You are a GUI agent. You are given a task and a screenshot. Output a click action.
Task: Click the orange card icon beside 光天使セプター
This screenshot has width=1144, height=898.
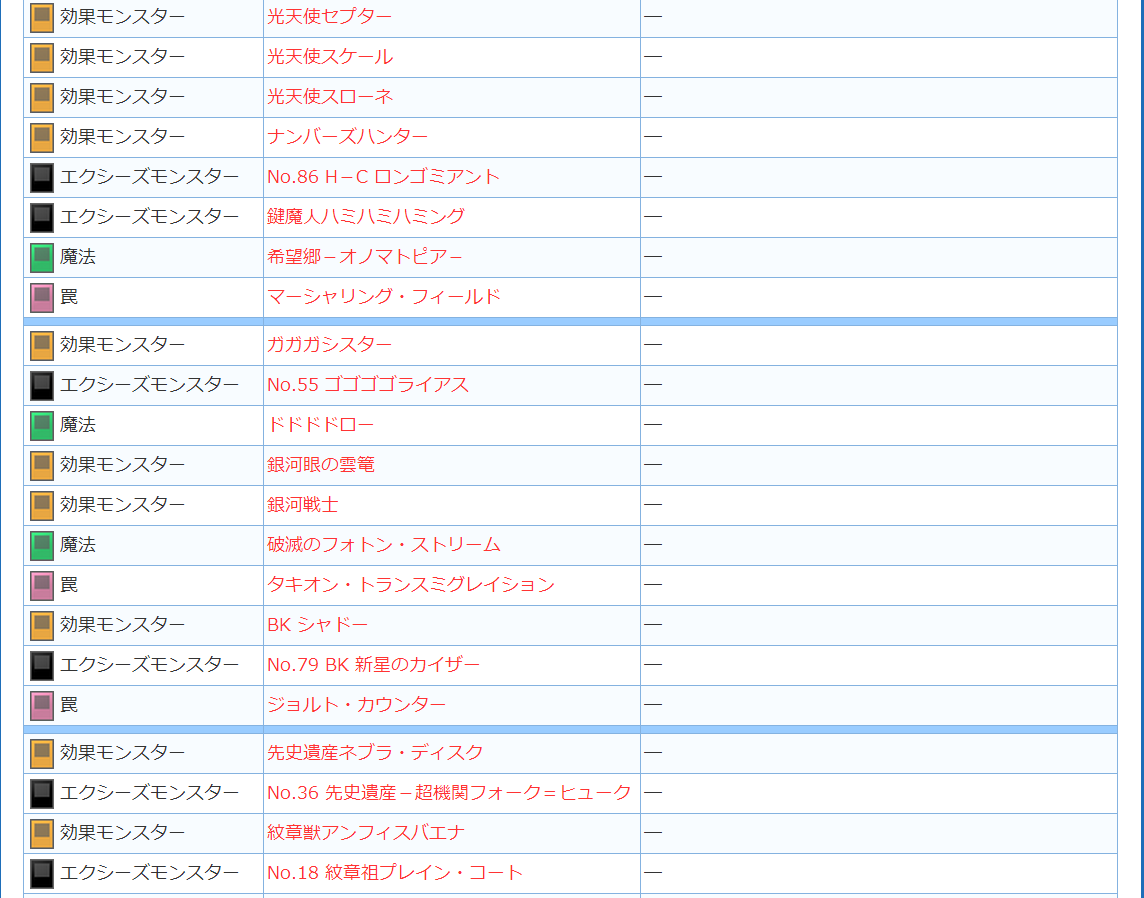pos(42,18)
